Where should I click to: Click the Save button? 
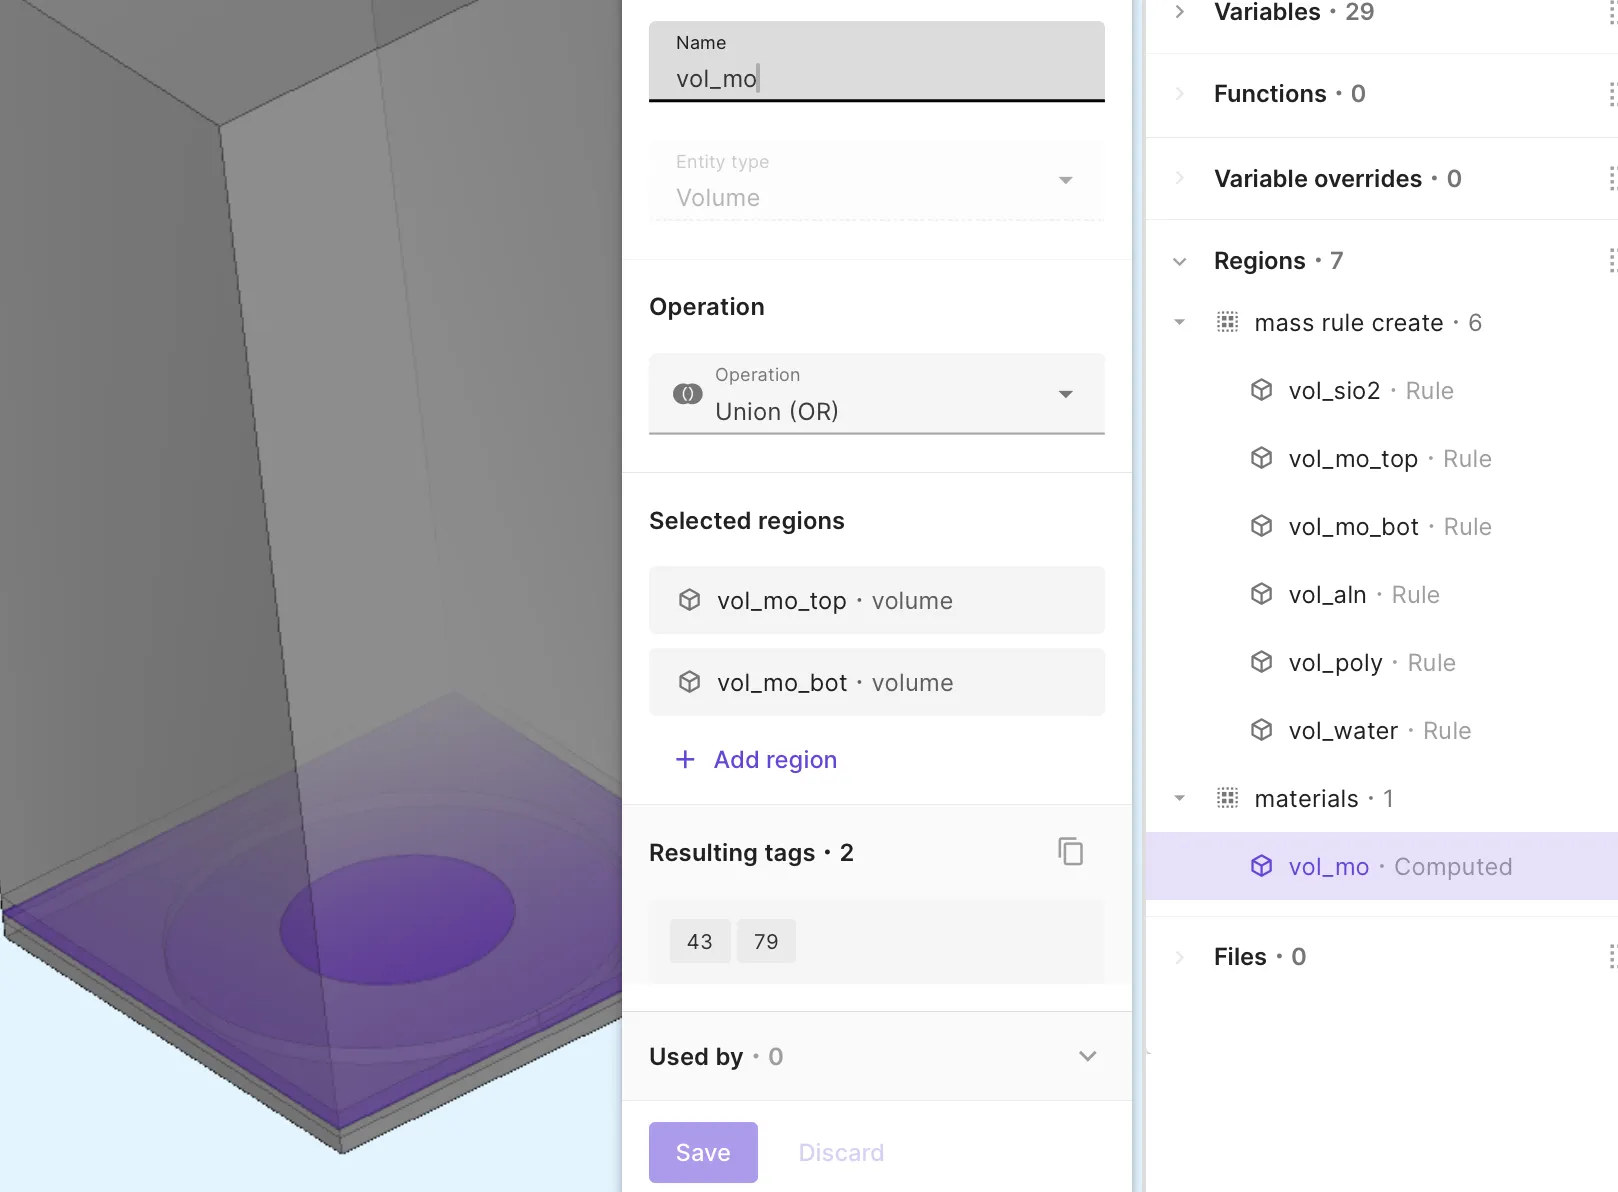click(x=703, y=1152)
